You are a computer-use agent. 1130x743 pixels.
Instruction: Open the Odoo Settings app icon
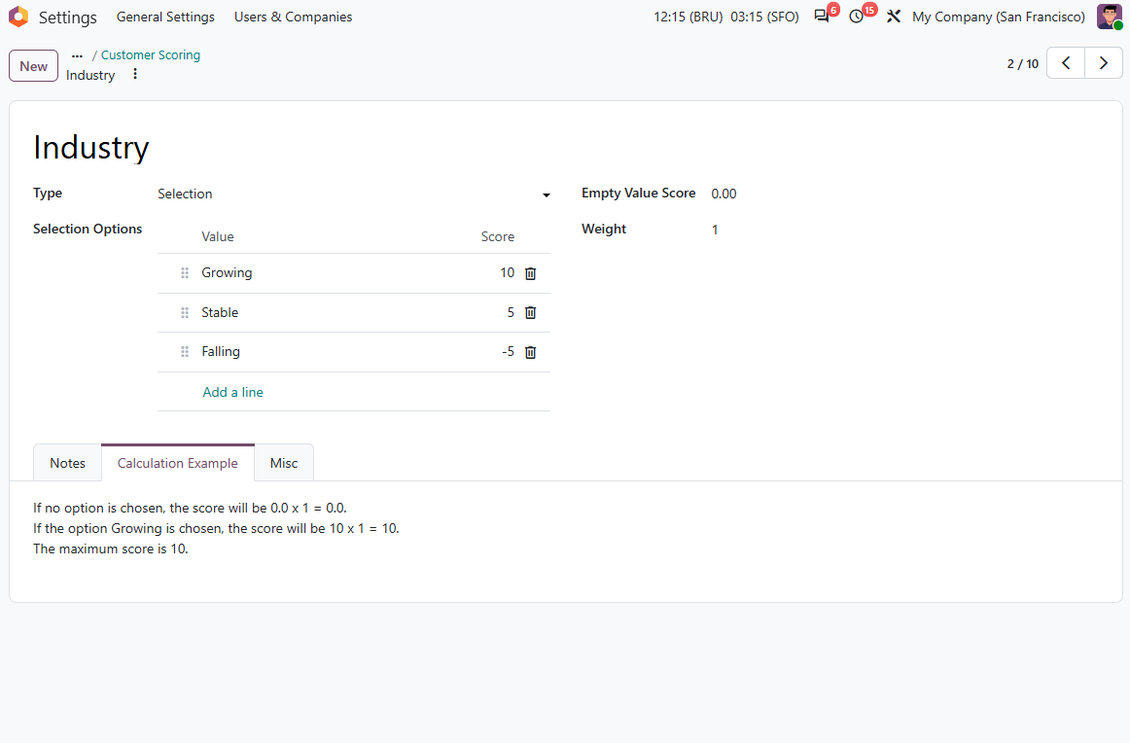point(18,17)
